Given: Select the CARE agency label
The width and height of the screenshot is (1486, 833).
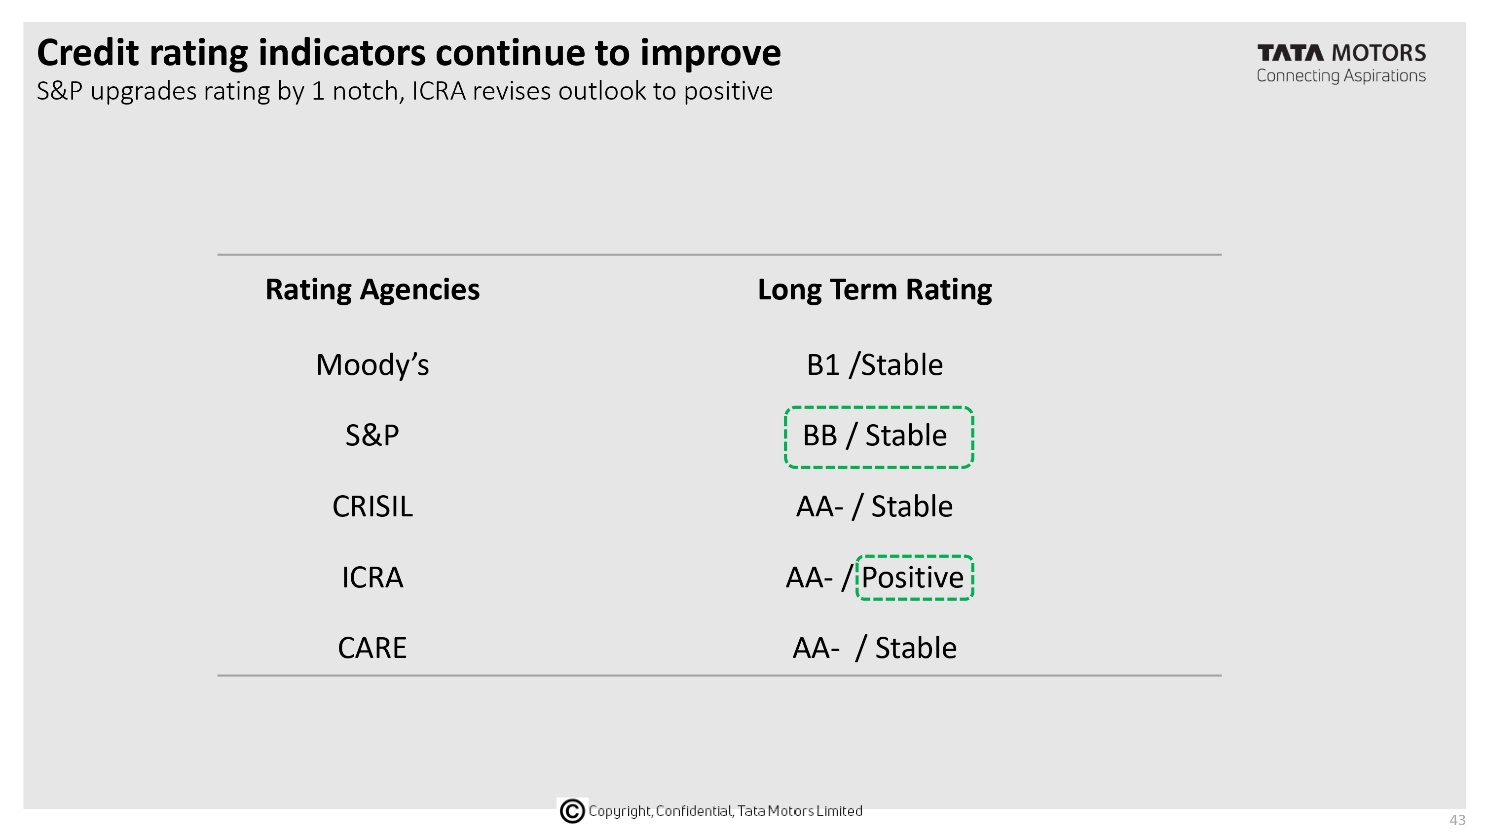Looking at the screenshot, I should pos(372,648).
